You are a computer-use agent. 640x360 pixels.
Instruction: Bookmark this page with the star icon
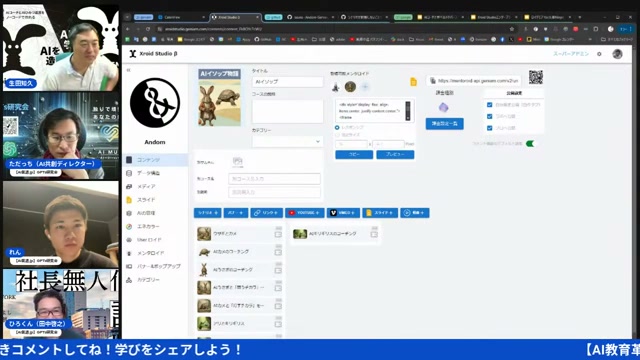coord(511,29)
